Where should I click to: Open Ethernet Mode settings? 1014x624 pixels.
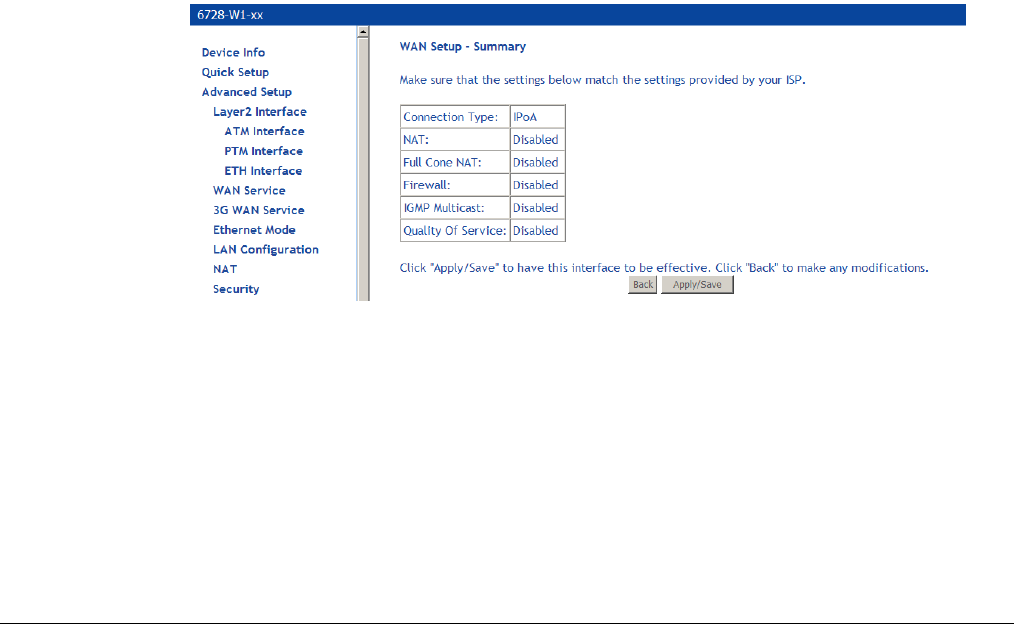coord(254,230)
